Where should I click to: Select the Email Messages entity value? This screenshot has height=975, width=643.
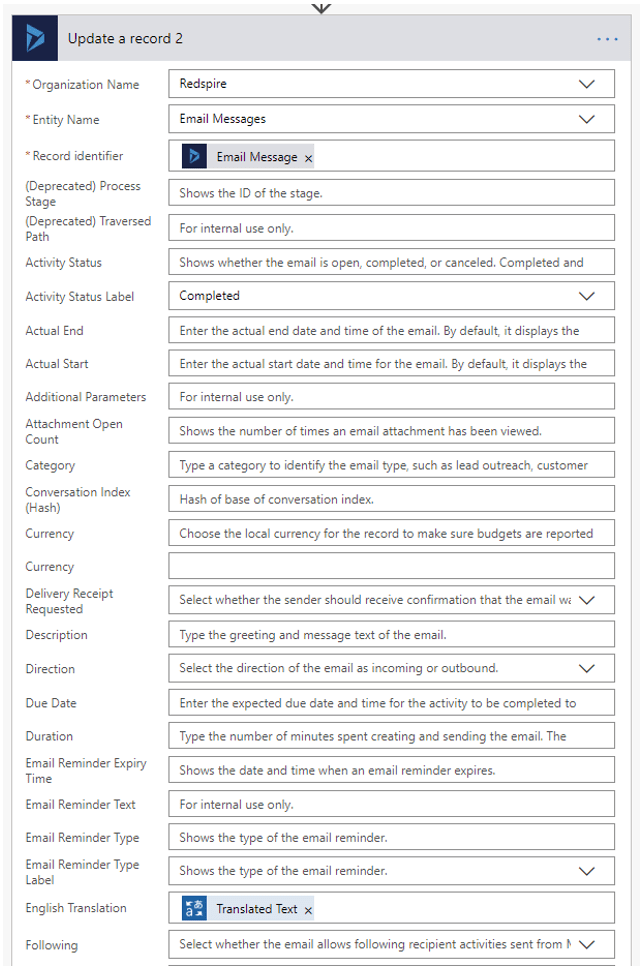coord(223,119)
